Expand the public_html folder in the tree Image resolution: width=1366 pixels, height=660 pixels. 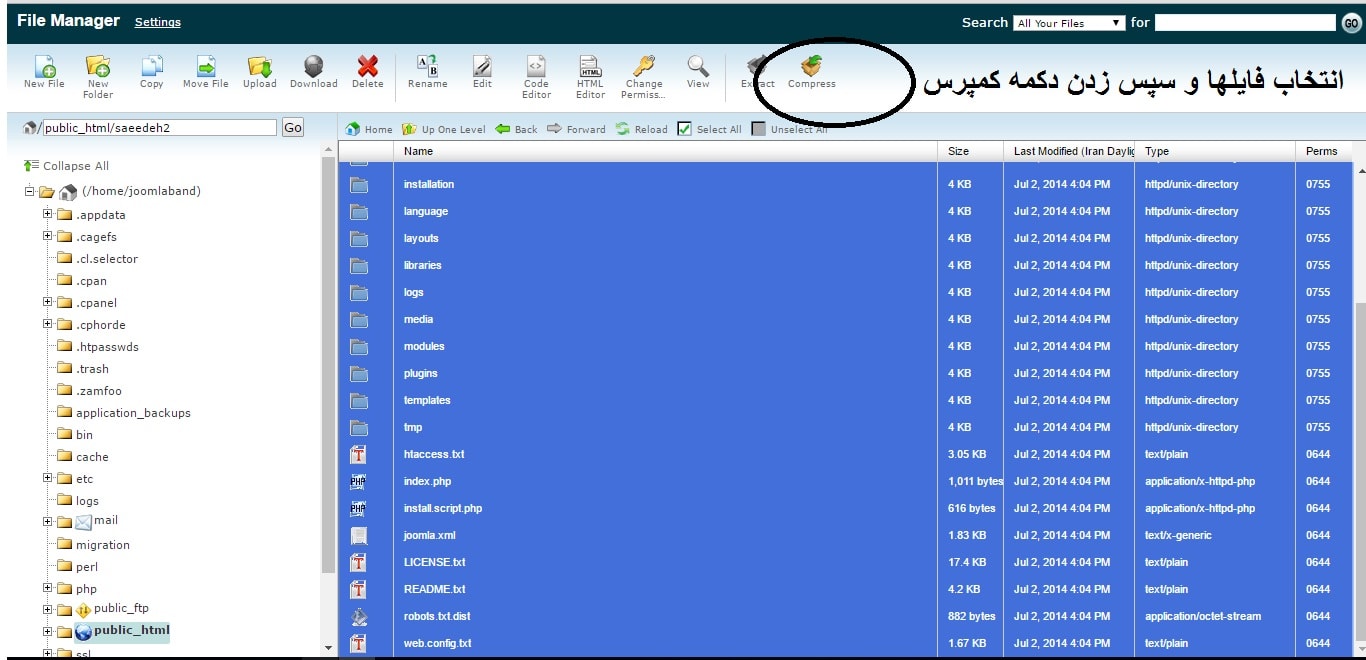tap(47, 631)
